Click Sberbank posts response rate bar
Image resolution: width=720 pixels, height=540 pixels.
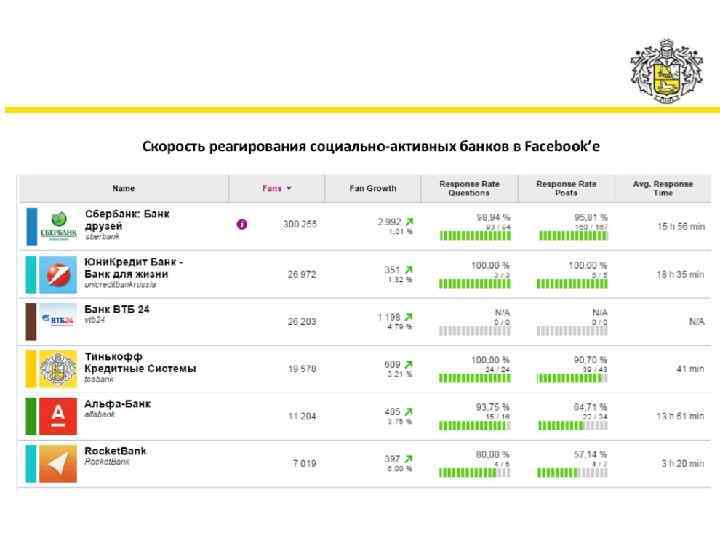click(573, 236)
